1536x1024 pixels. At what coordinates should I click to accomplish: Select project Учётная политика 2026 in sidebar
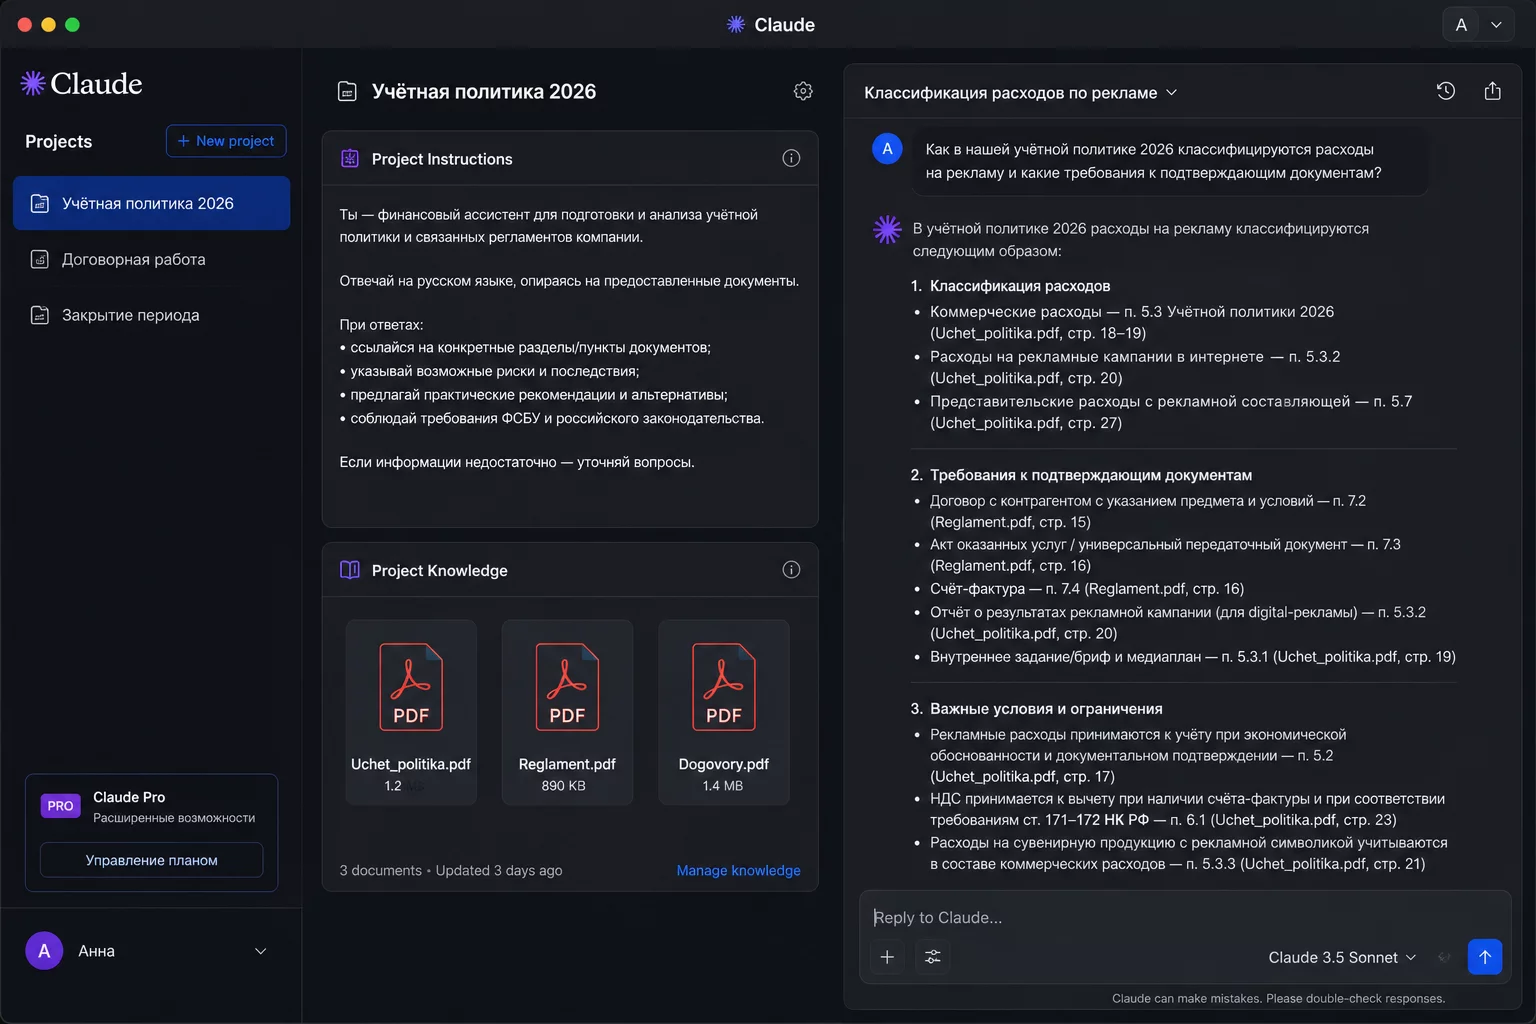[152, 203]
